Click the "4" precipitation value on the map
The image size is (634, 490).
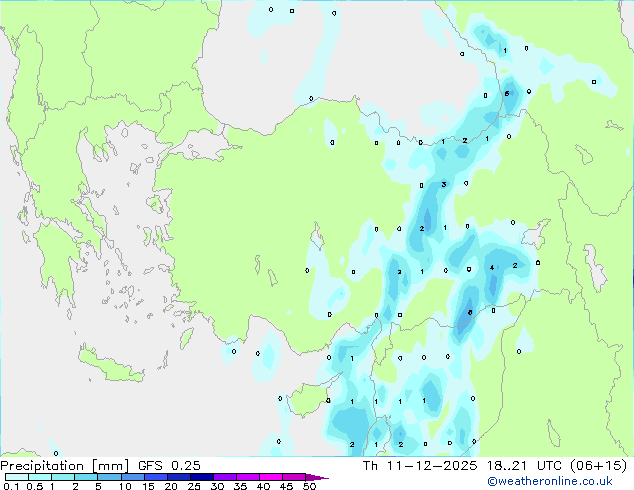492,268
